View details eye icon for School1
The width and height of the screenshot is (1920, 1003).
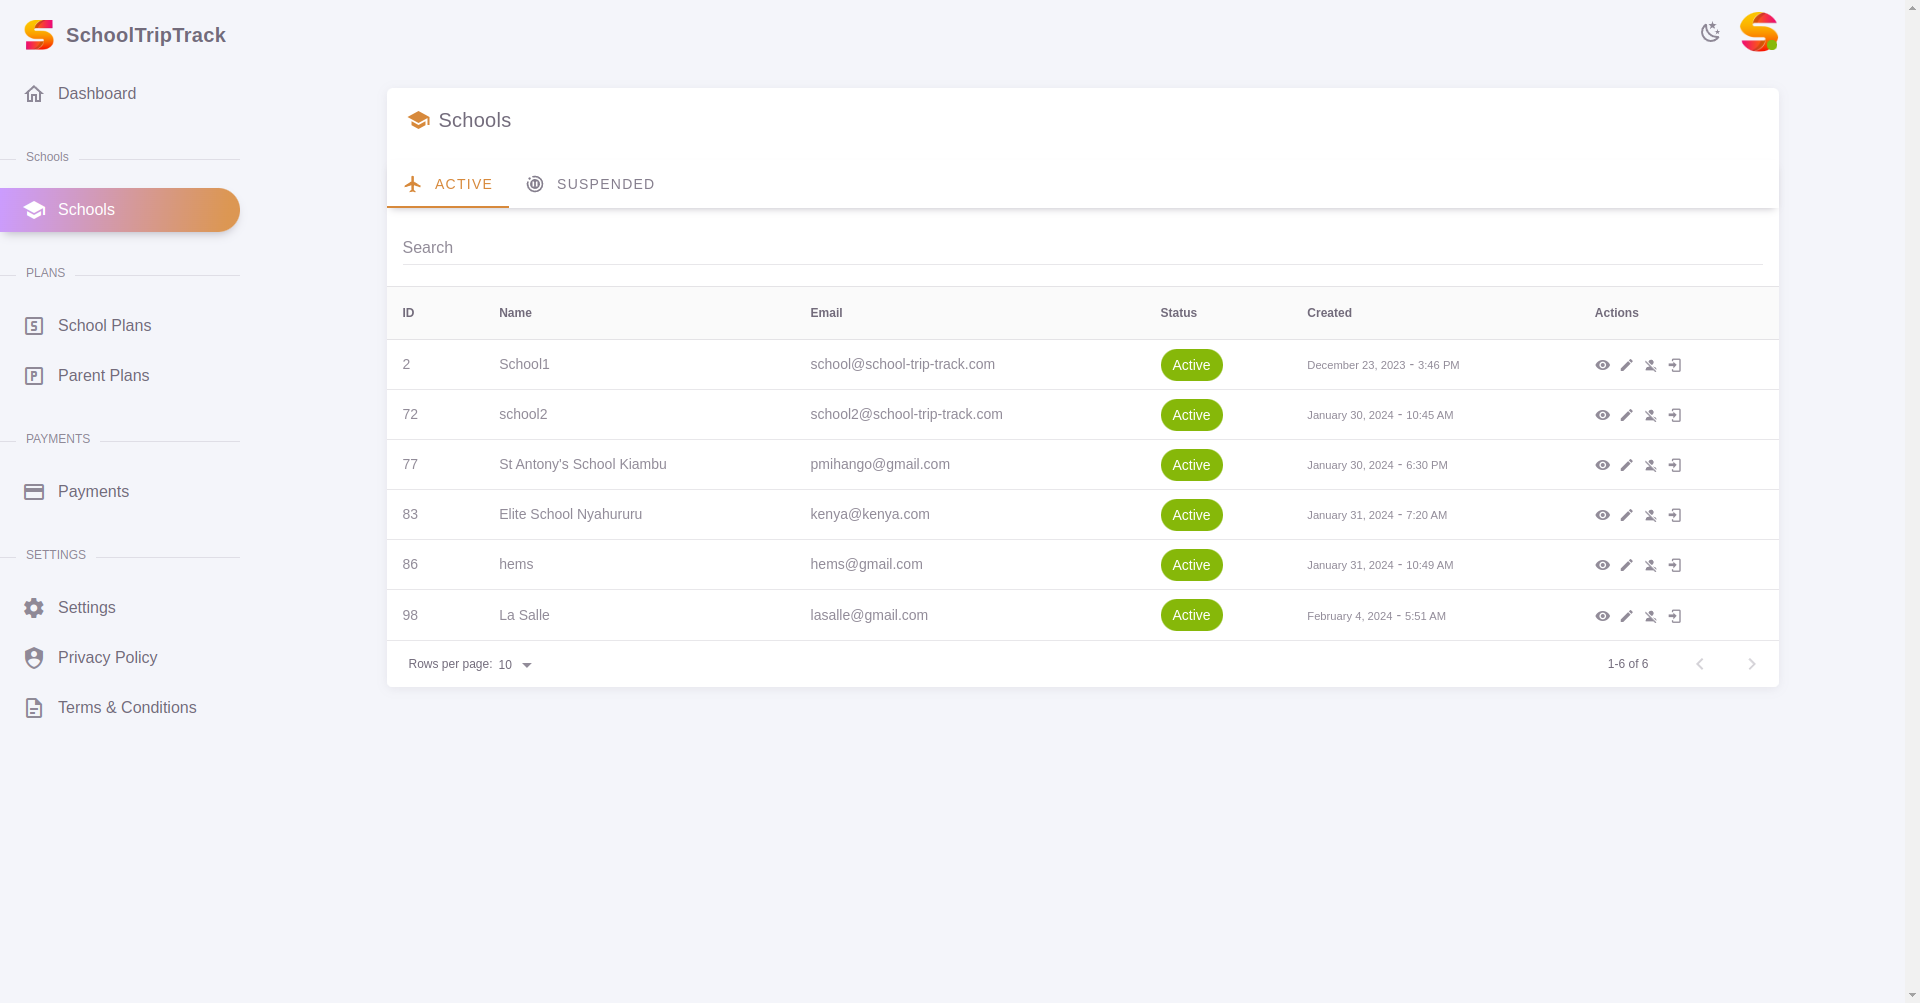(1602, 365)
